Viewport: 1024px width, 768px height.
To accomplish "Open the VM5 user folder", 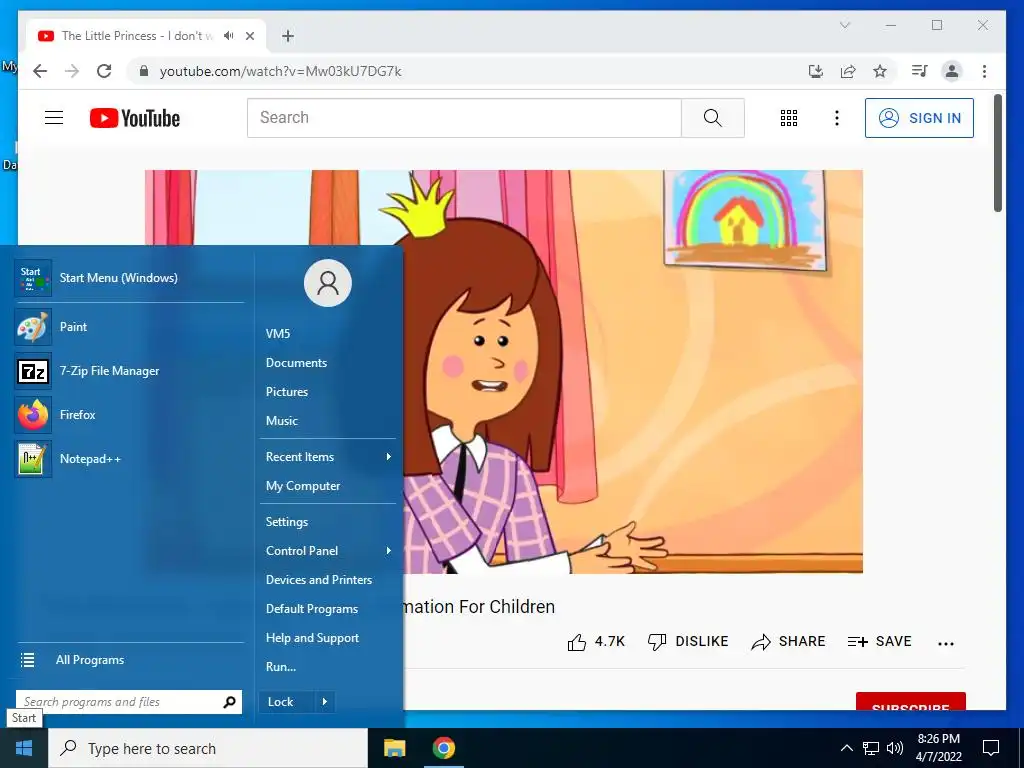I will [278, 334].
